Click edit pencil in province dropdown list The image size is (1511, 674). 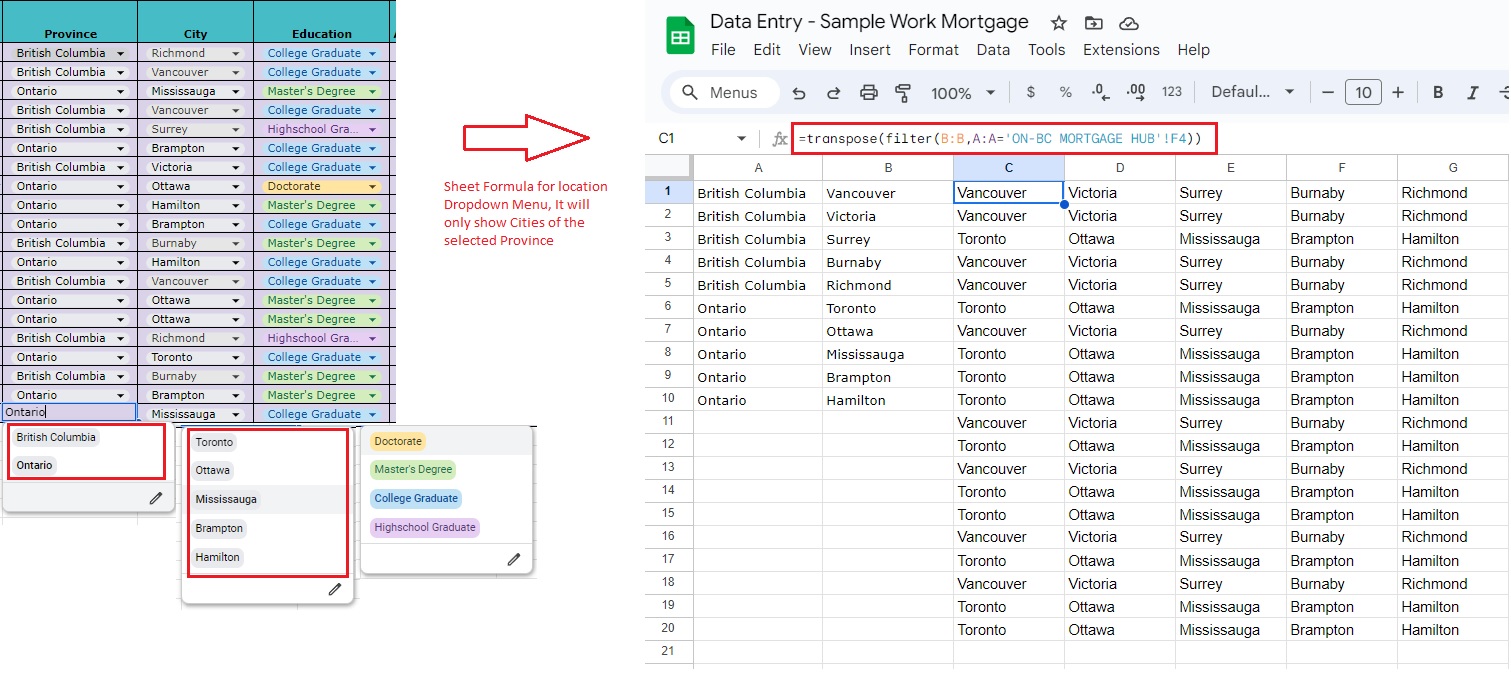[156, 498]
